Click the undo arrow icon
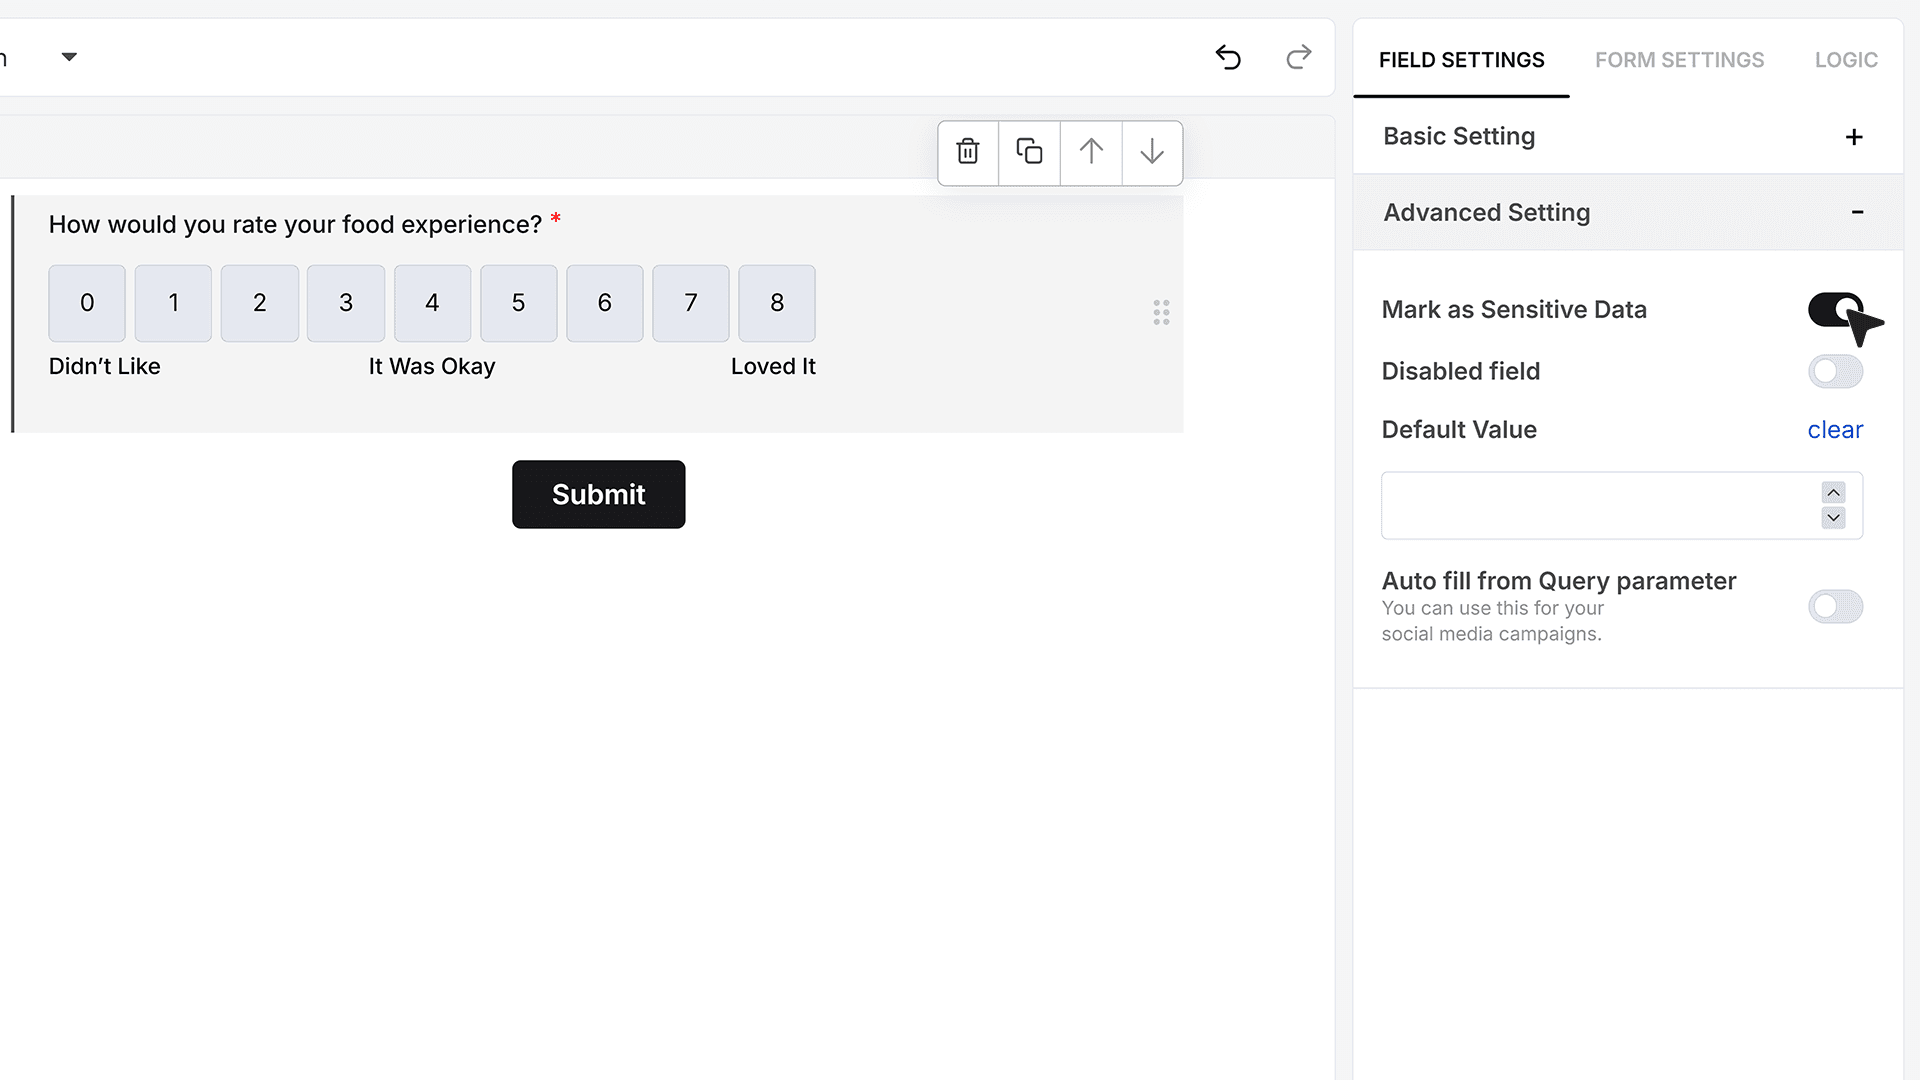This screenshot has width=1920, height=1080. [x=1228, y=57]
